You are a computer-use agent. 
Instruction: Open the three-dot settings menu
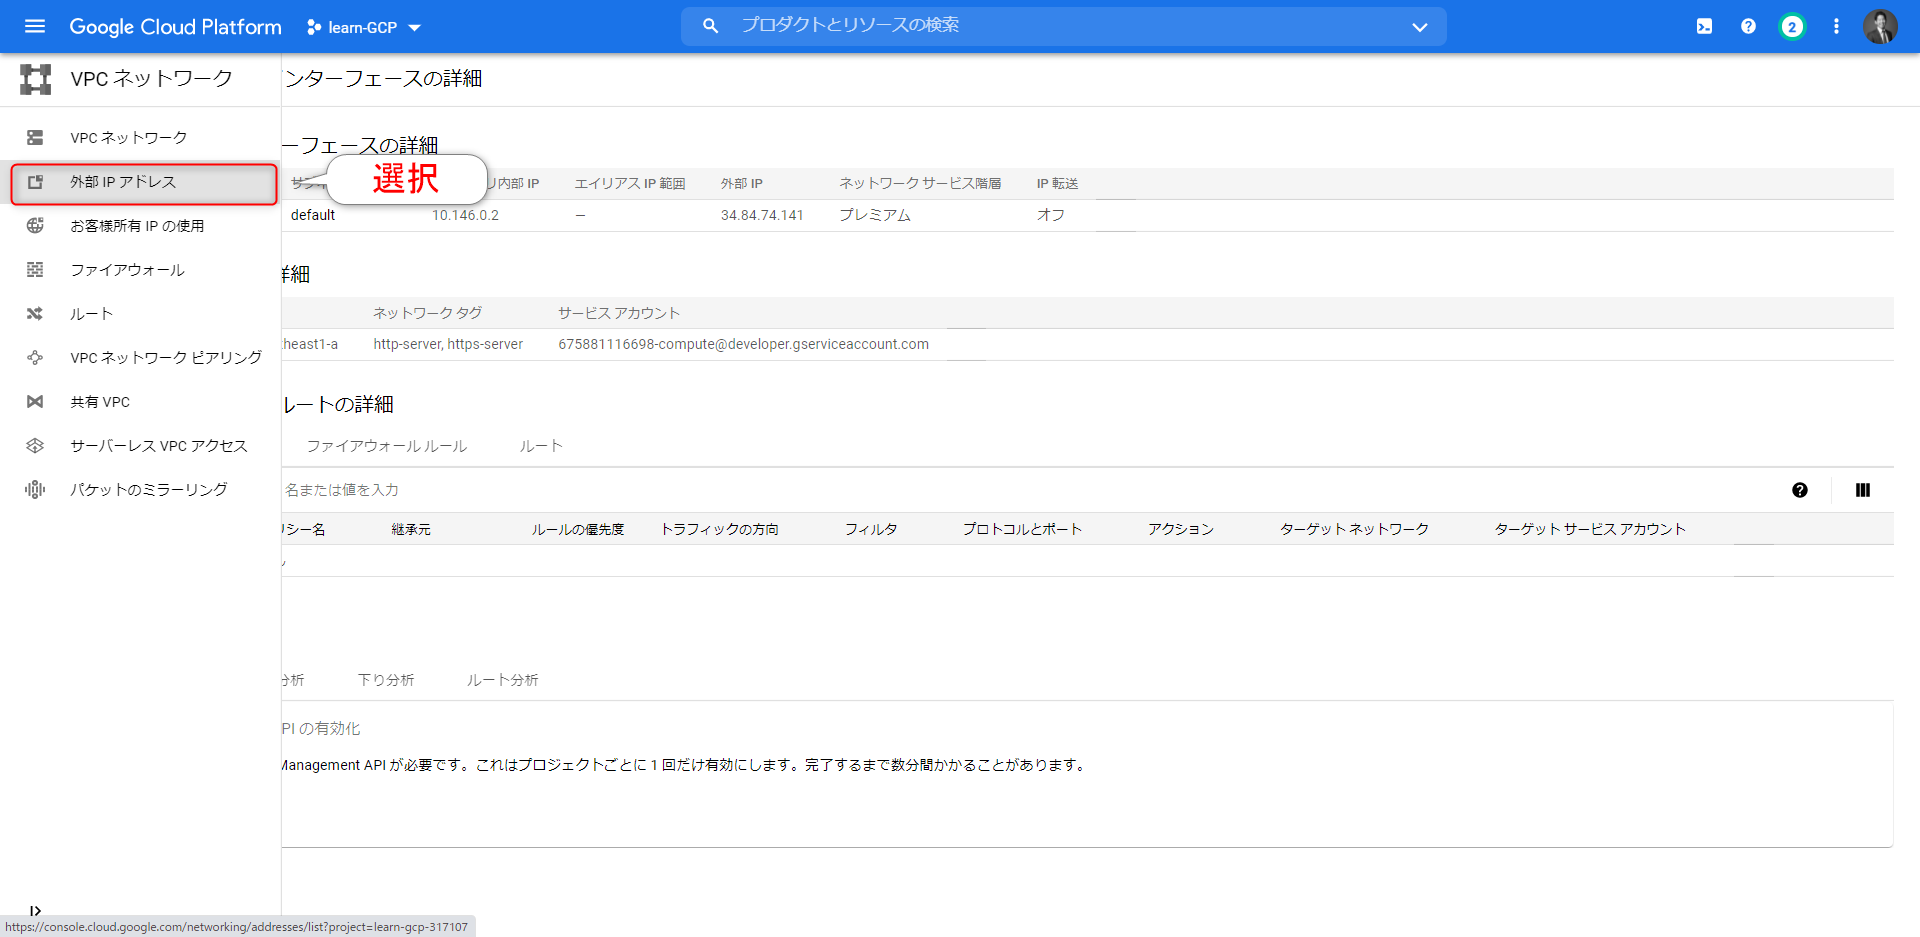click(x=1836, y=27)
